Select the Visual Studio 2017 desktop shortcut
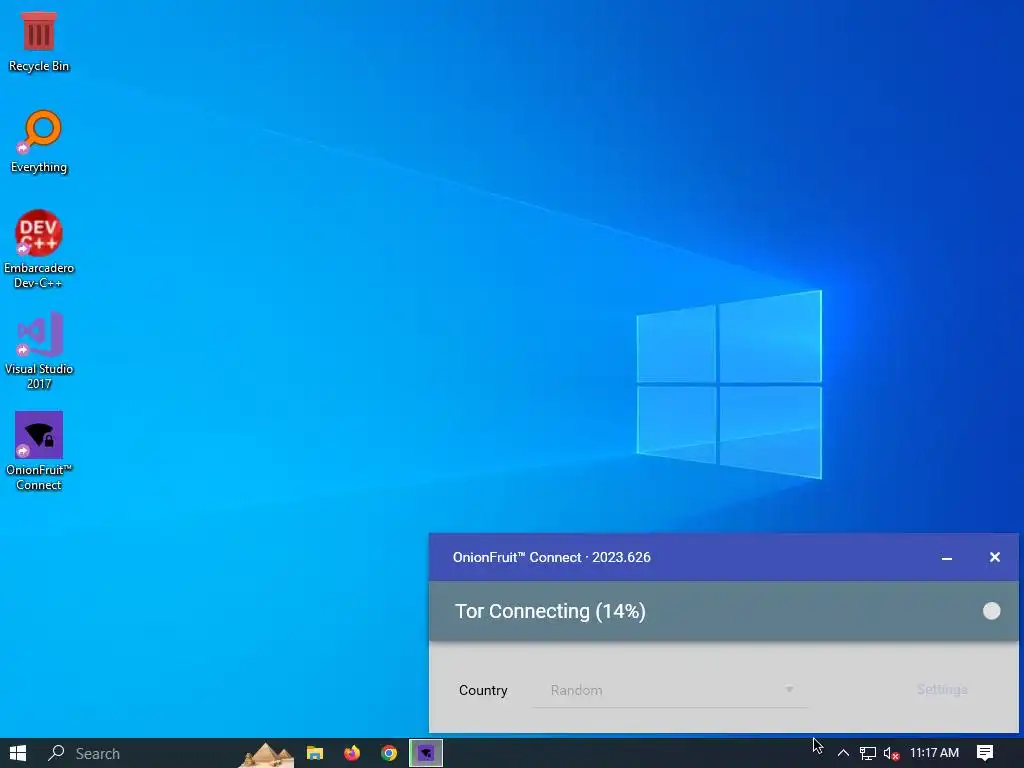This screenshot has width=1024, height=768. coord(39,351)
